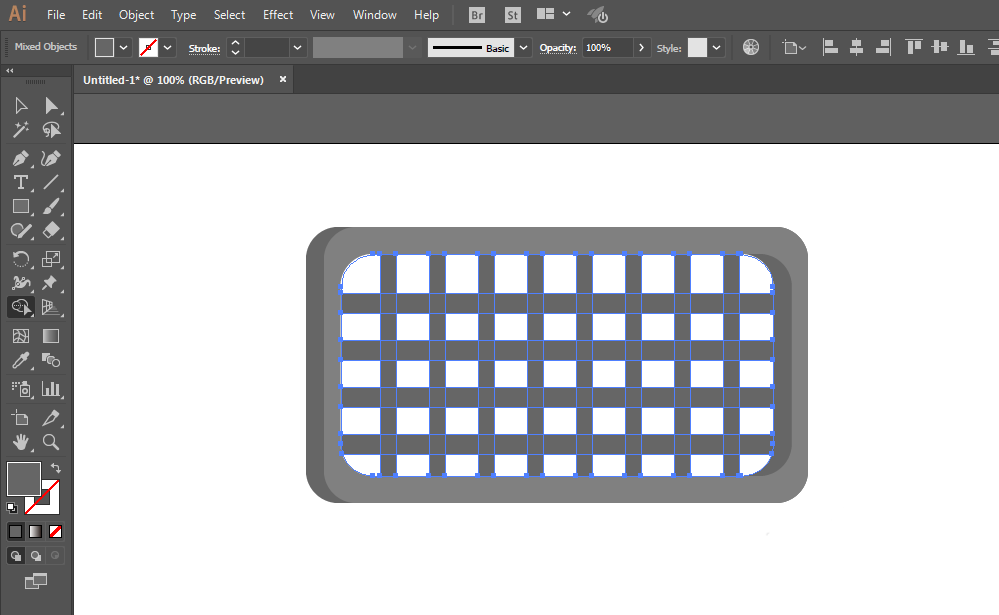Open the Basic brush definition dropdown
999x615 pixels.
pyautogui.click(x=524, y=48)
